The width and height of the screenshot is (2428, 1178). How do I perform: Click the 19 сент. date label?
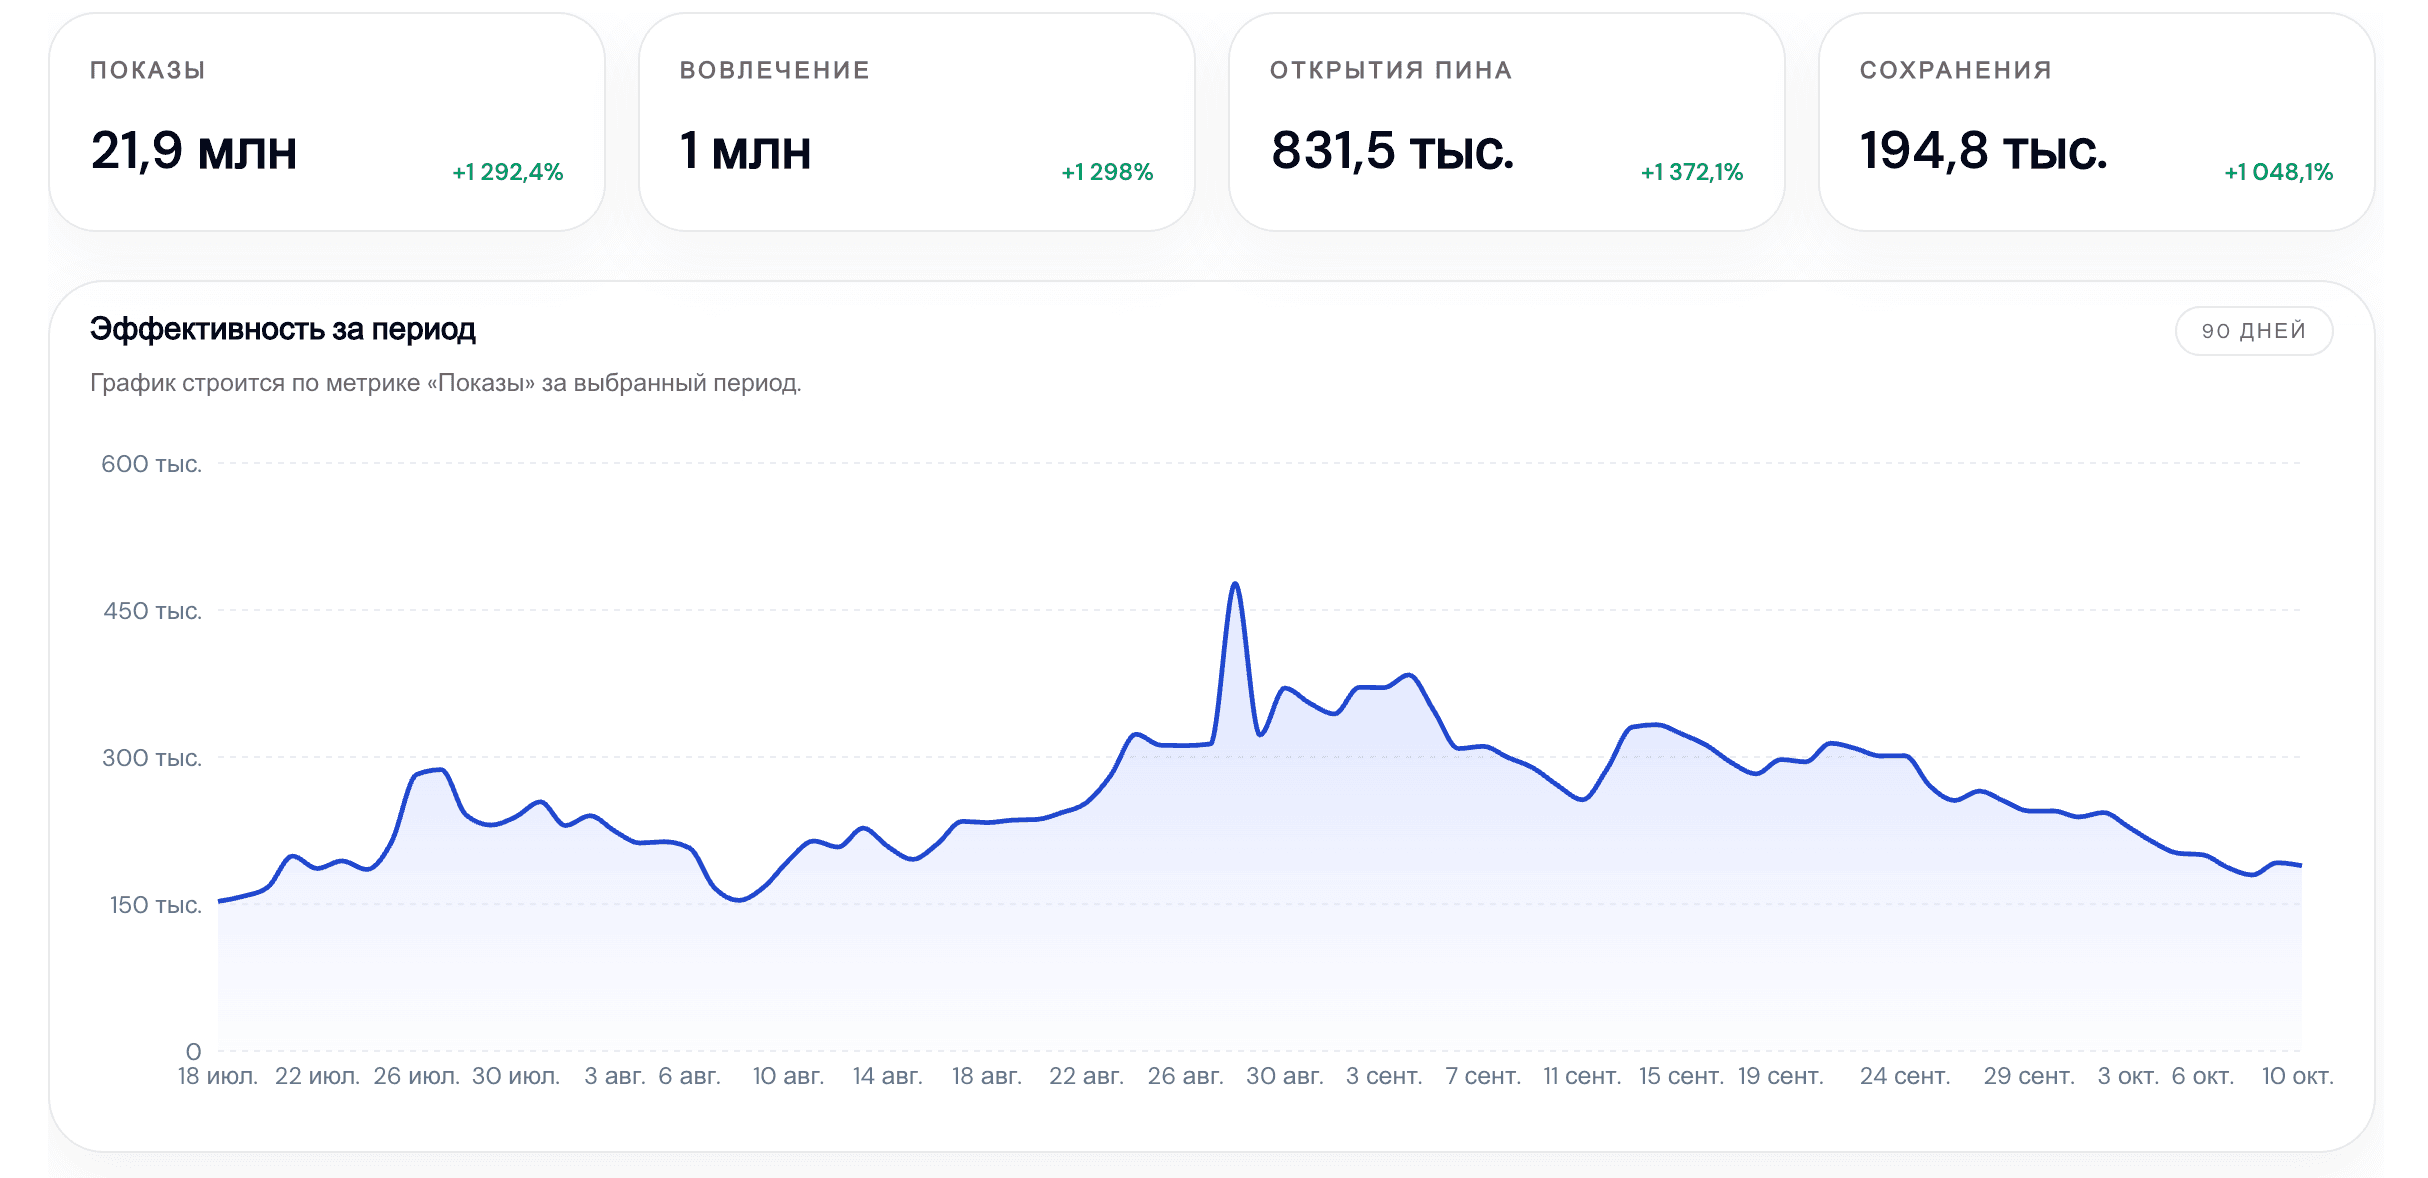point(1780,1076)
